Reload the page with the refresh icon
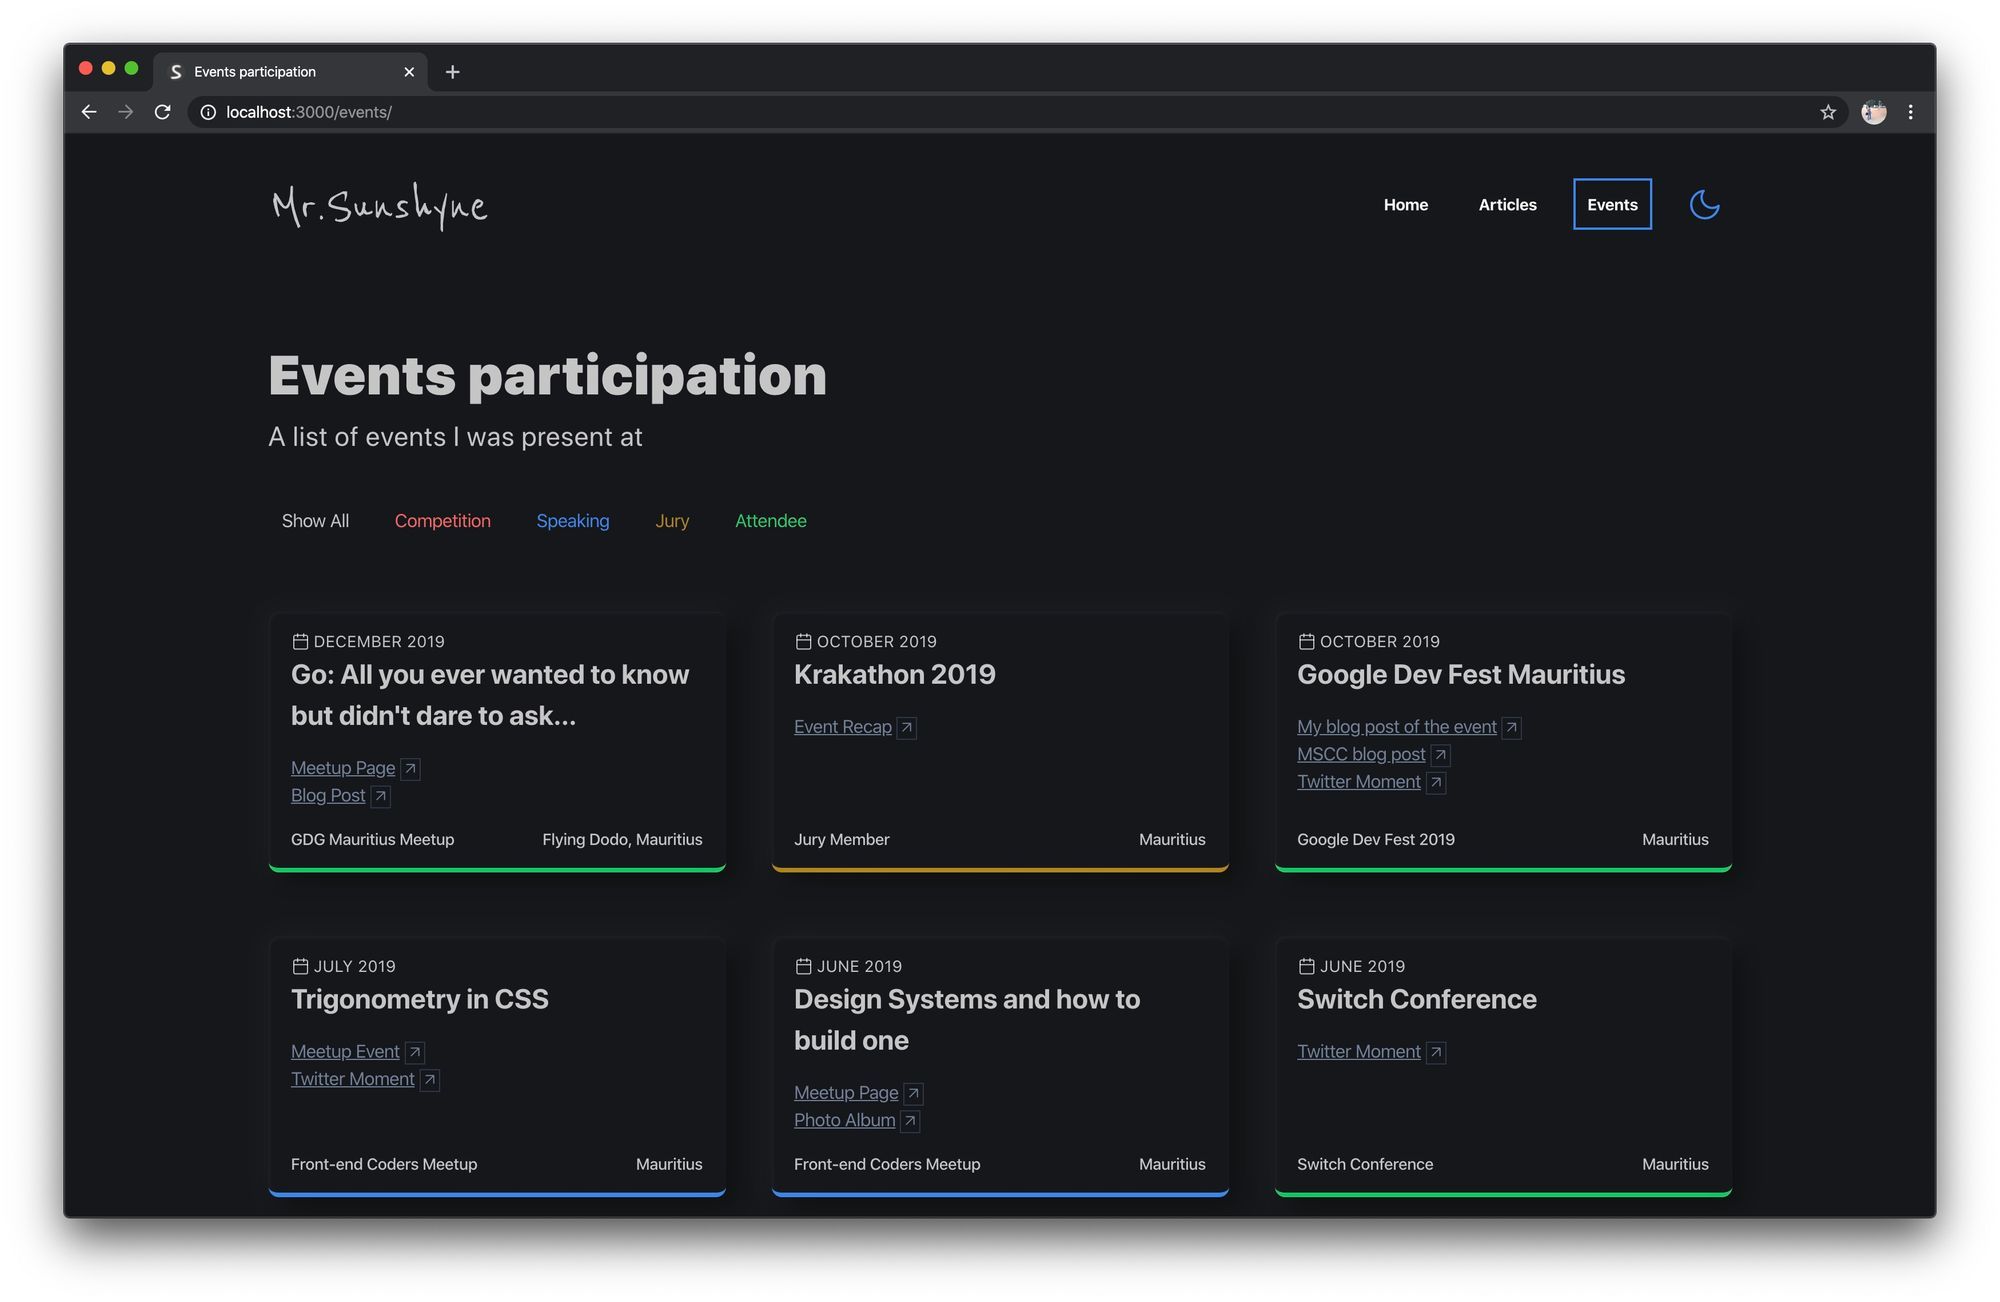 point(162,112)
